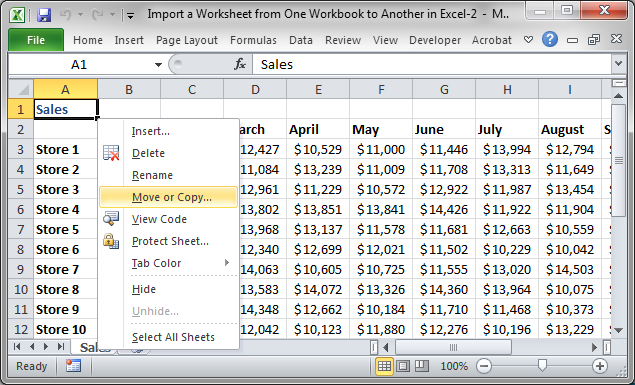
Task: Open the Page Layout ribbon tab
Action: point(187,40)
